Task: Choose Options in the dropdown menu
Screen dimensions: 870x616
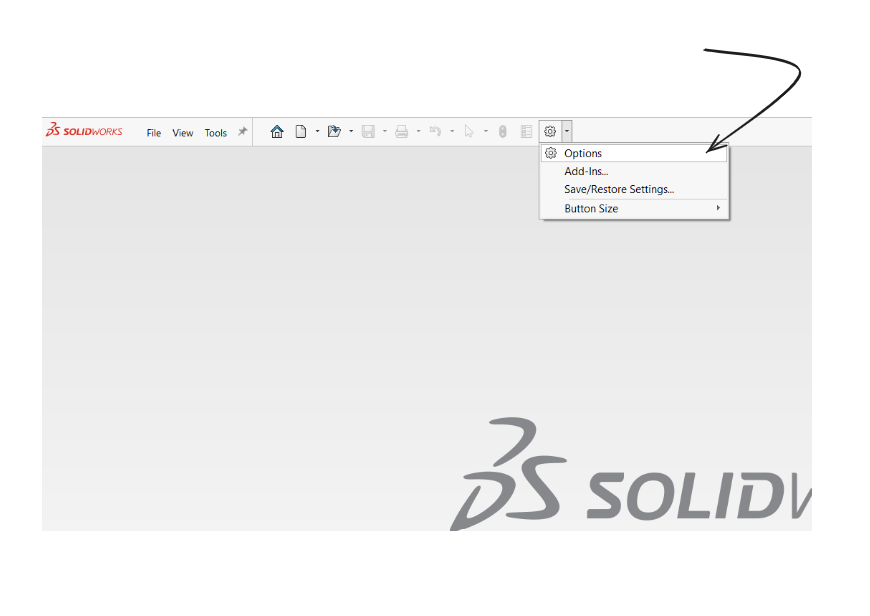Action: coord(634,153)
